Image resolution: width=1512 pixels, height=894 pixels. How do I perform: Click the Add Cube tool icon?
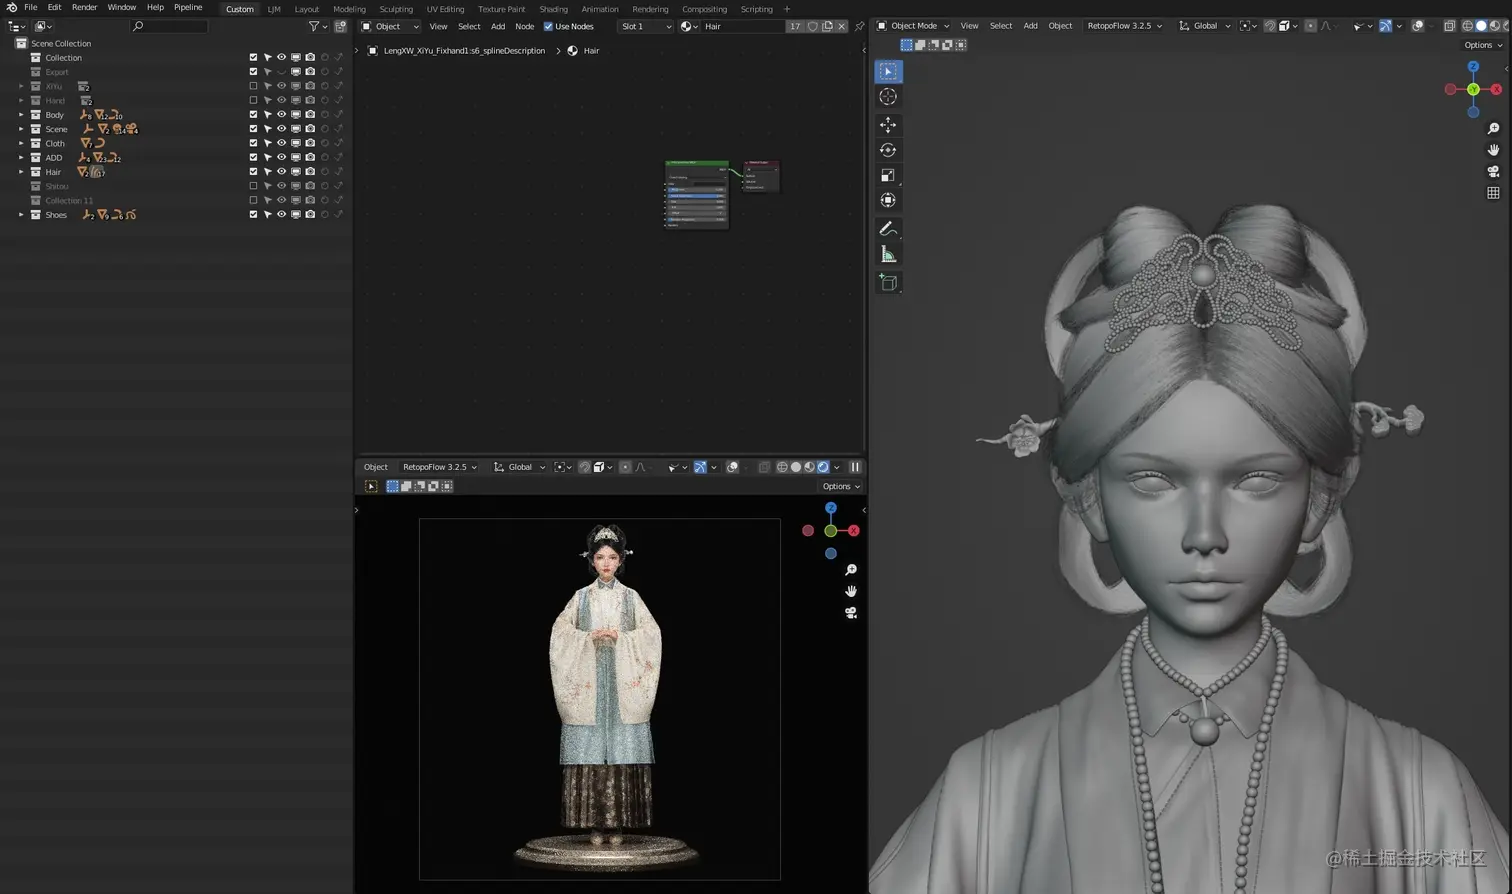[x=887, y=283]
